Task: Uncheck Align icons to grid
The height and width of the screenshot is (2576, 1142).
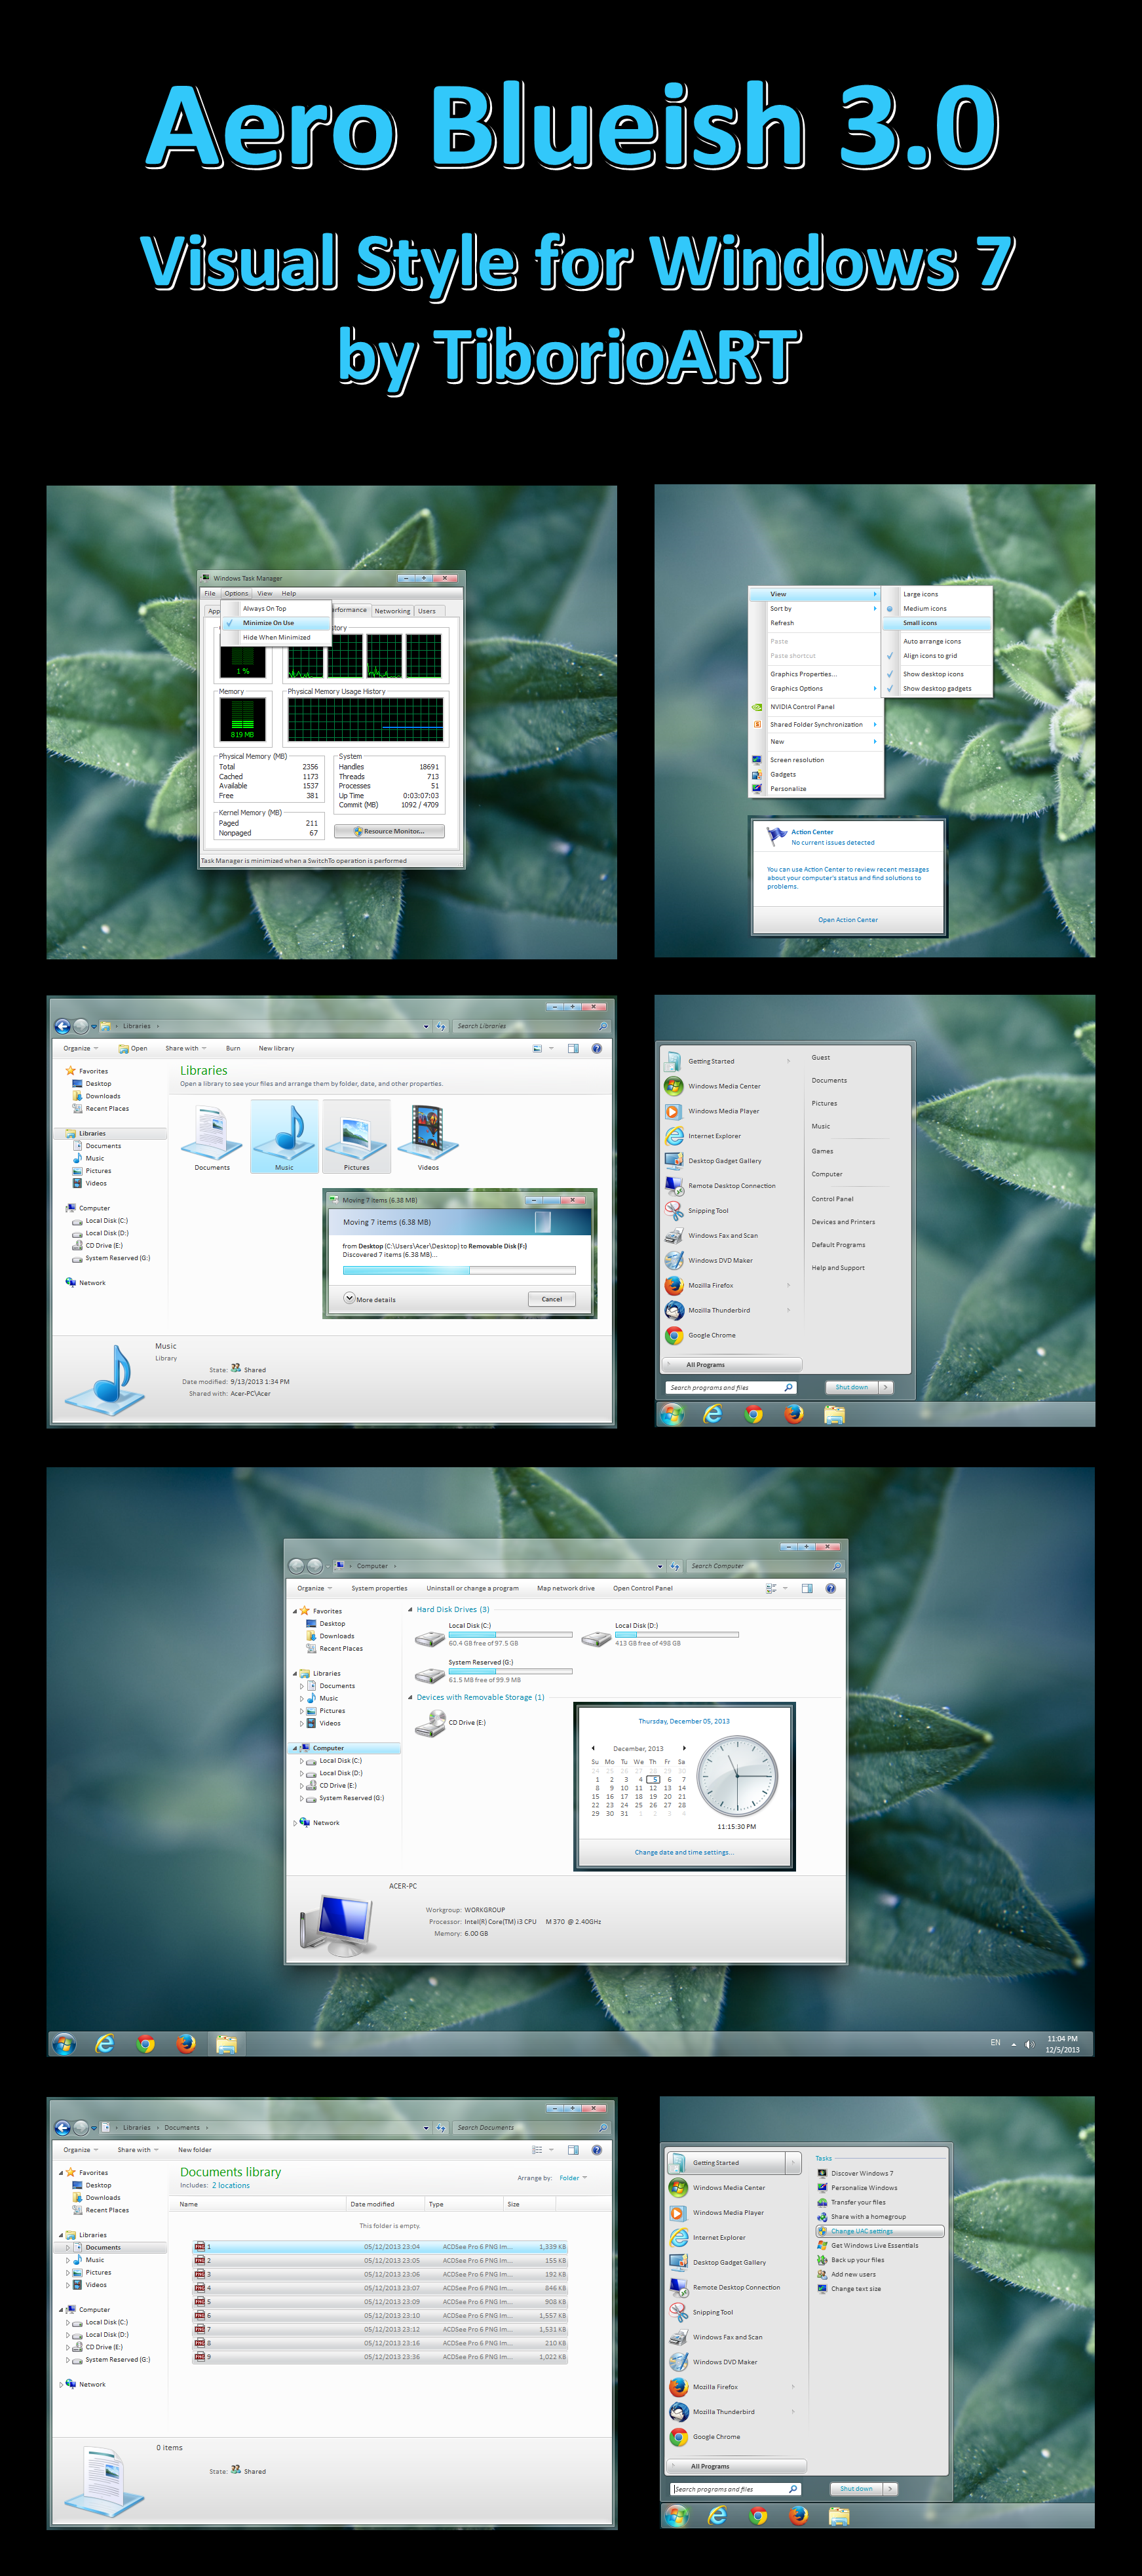Action: point(937,656)
